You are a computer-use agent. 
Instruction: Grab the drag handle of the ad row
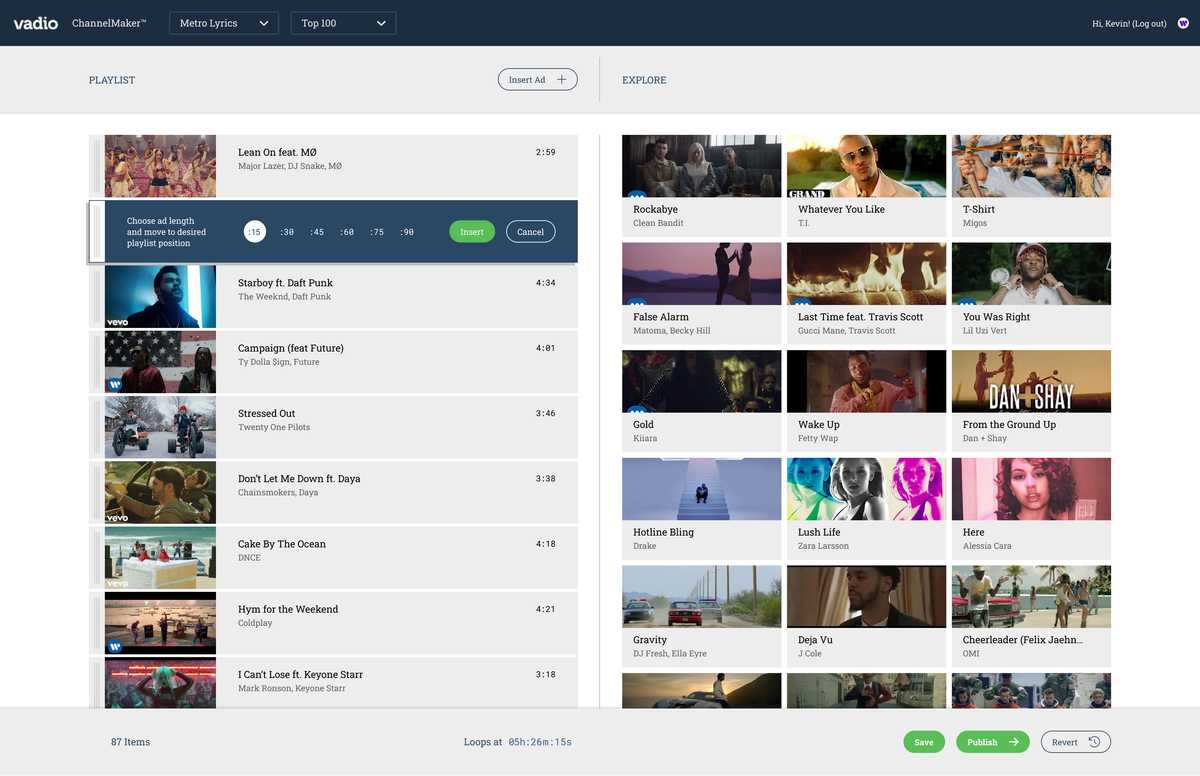pos(97,231)
